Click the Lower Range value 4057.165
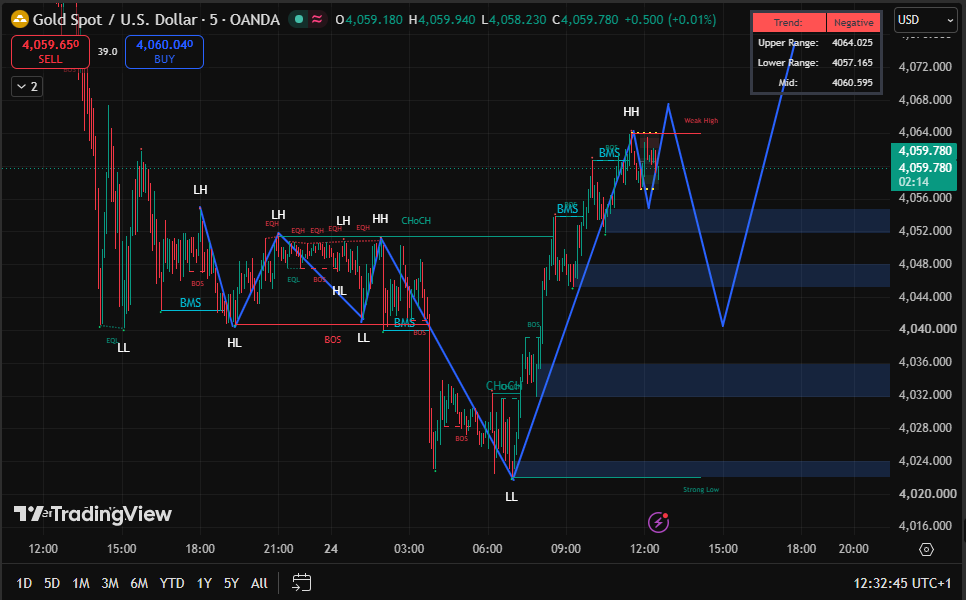 coord(852,63)
